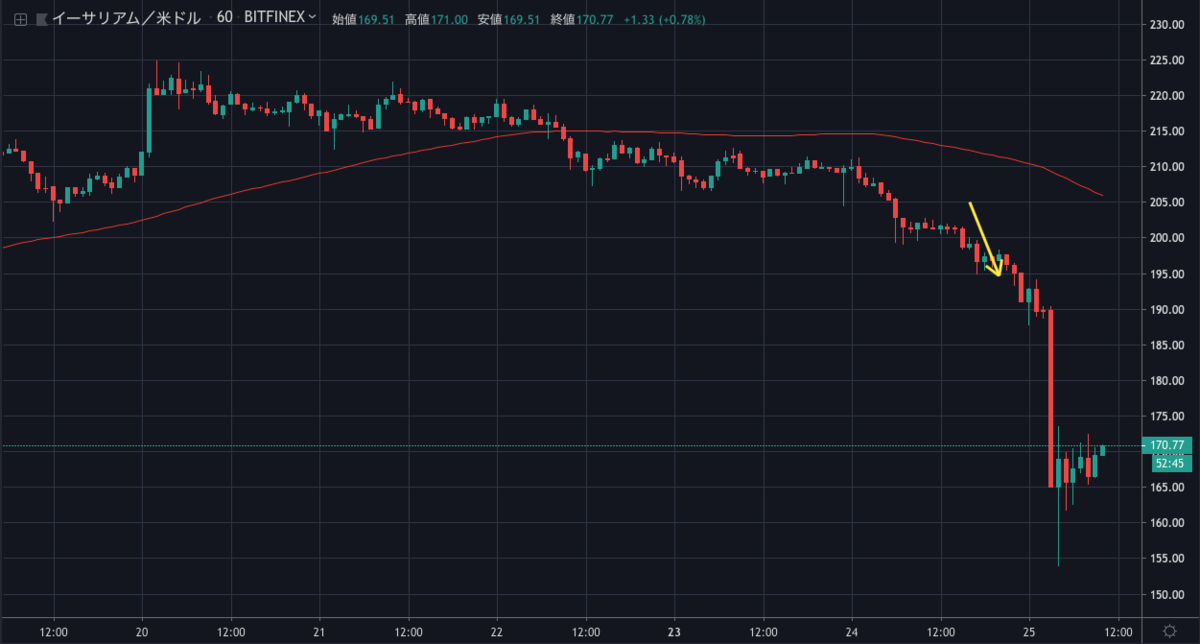
Task: Click the 24 date label on time axis
Action: tap(852, 632)
